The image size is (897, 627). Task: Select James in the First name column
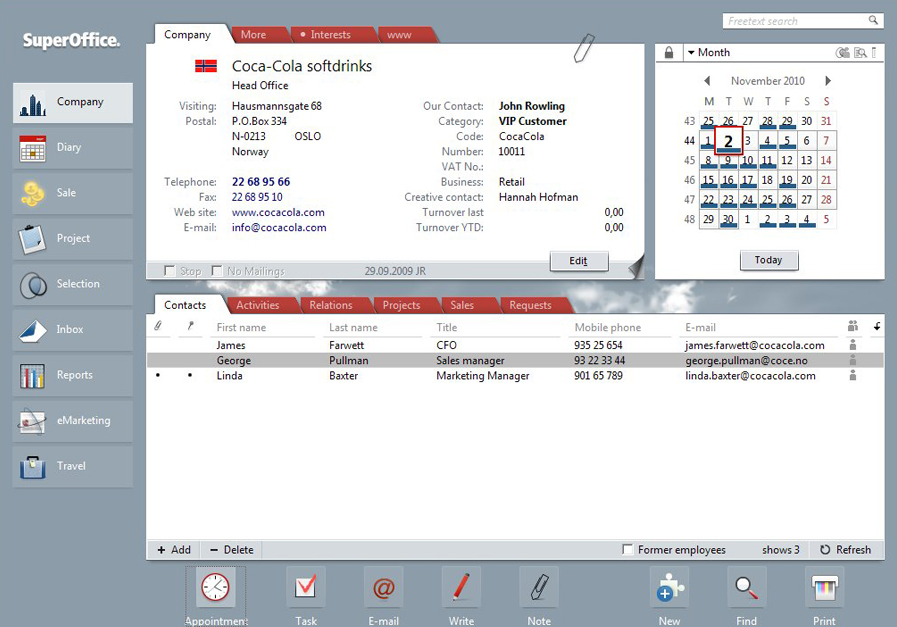[231, 346]
